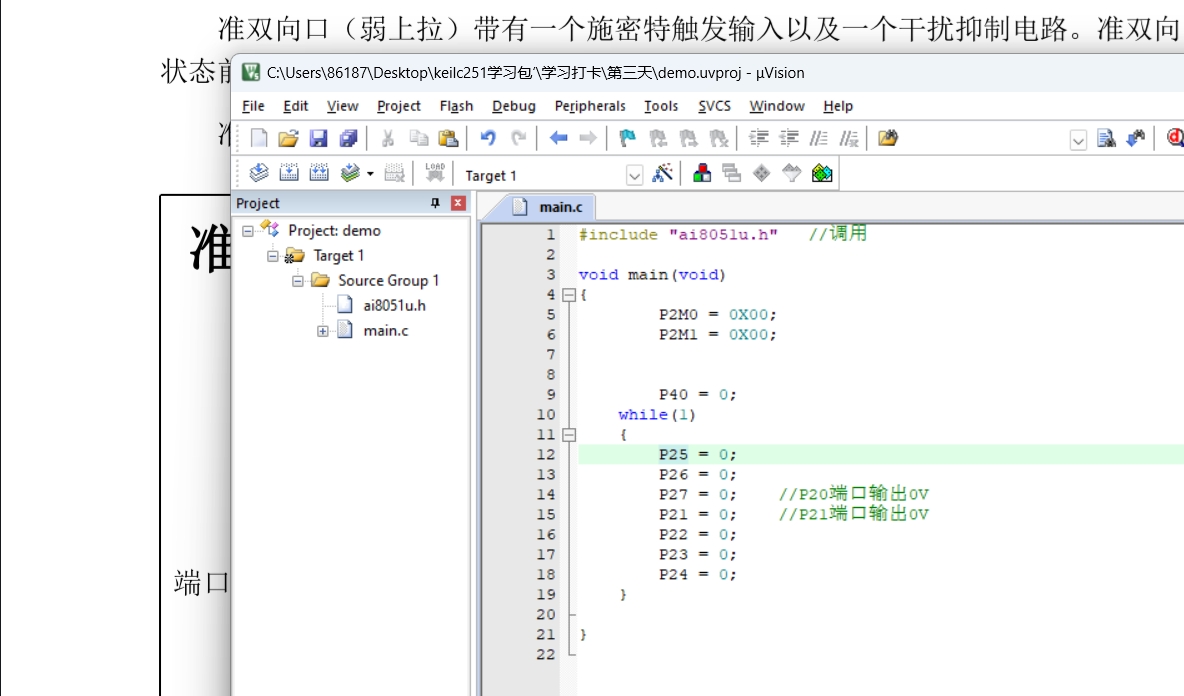The width and height of the screenshot is (1184, 696).
Task: Open the Target 1 selection dropdown
Action: [x=634, y=173]
